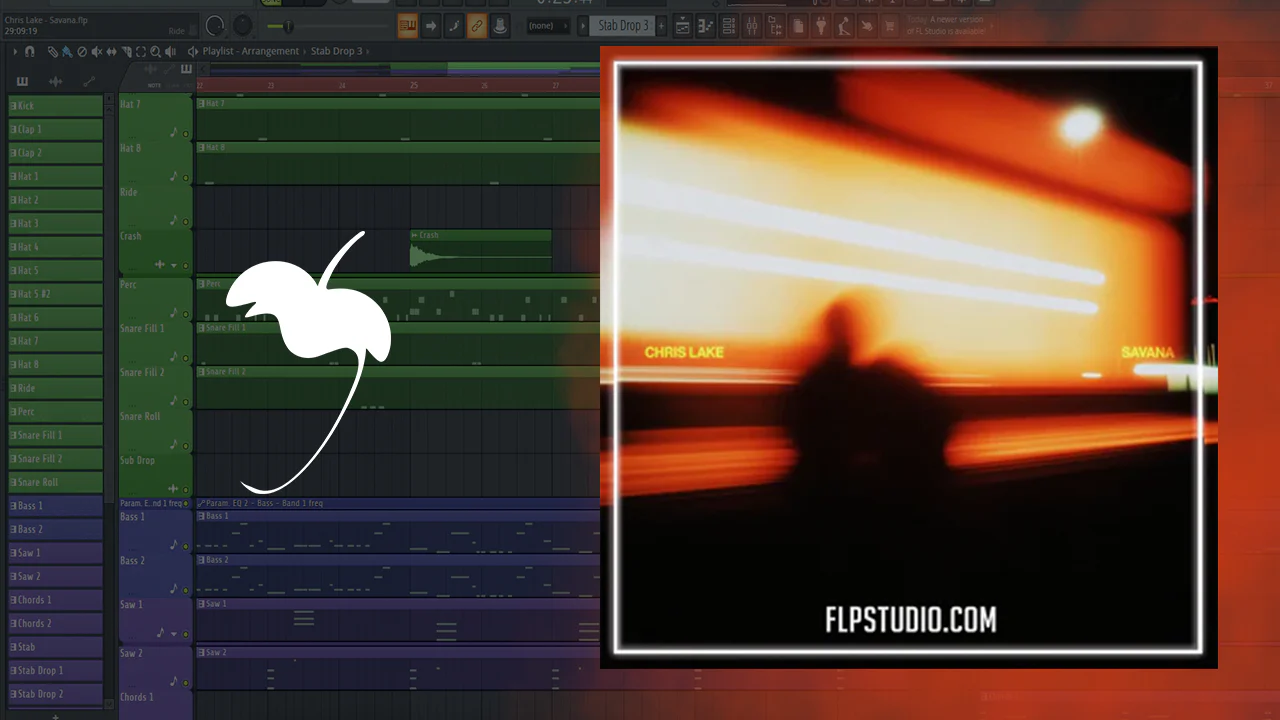Show pattern clips tab in picker panel

(x=23, y=81)
